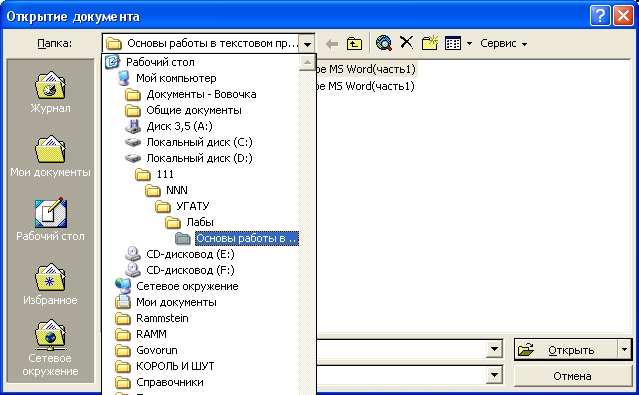Open Избранное in the places bar
This screenshot has width=639, height=395.
50,284
